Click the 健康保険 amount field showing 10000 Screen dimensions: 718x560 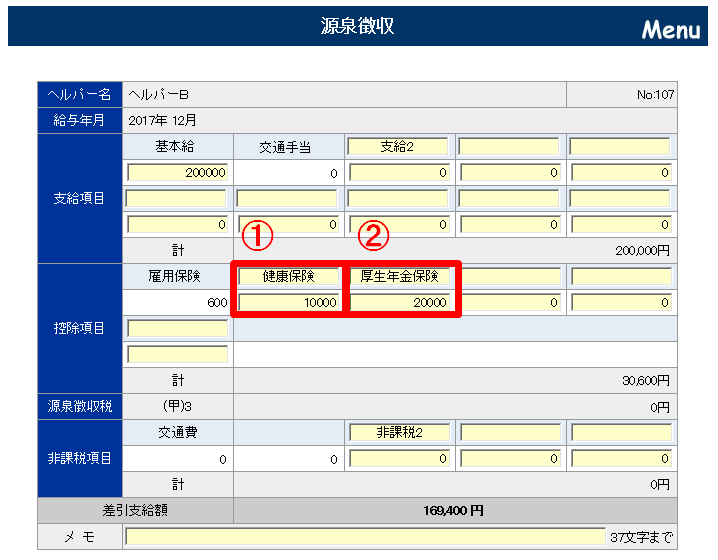288,302
